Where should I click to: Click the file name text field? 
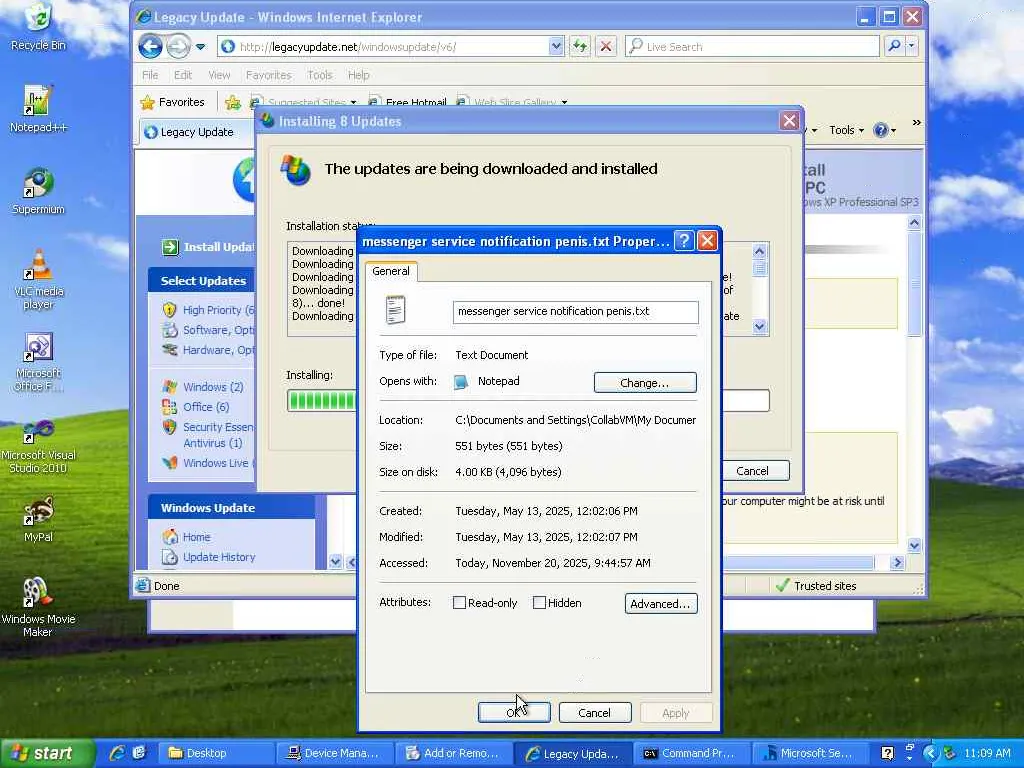575,312
